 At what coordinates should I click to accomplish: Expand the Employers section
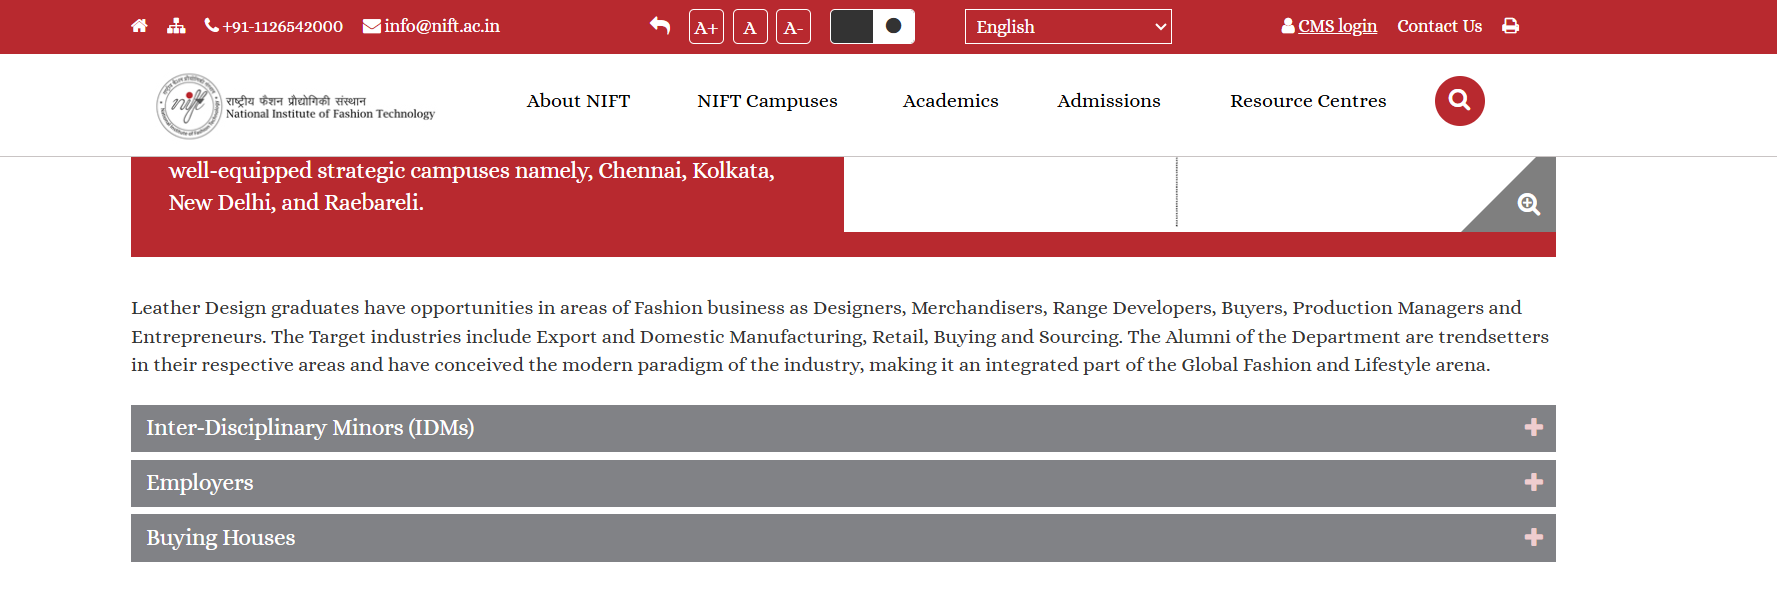843,483
